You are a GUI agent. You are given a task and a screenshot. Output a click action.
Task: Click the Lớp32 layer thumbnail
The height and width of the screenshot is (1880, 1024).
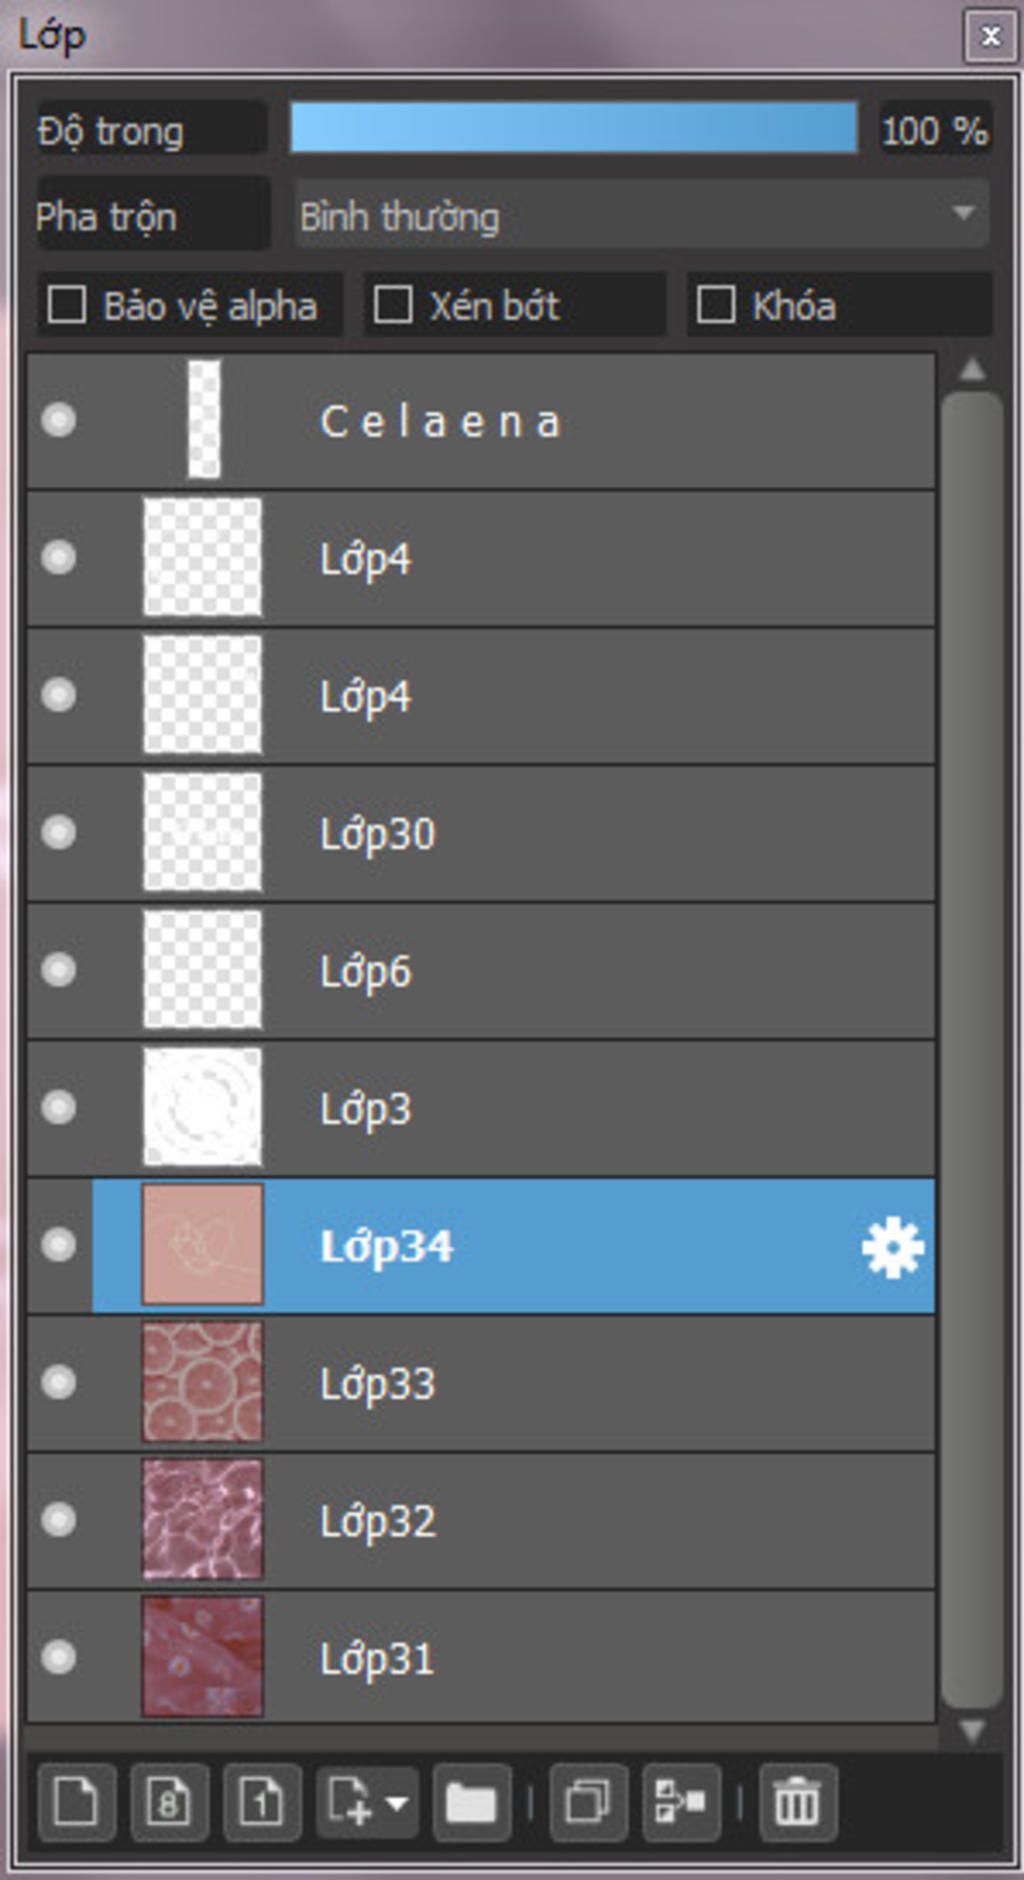pos(203,1519)
